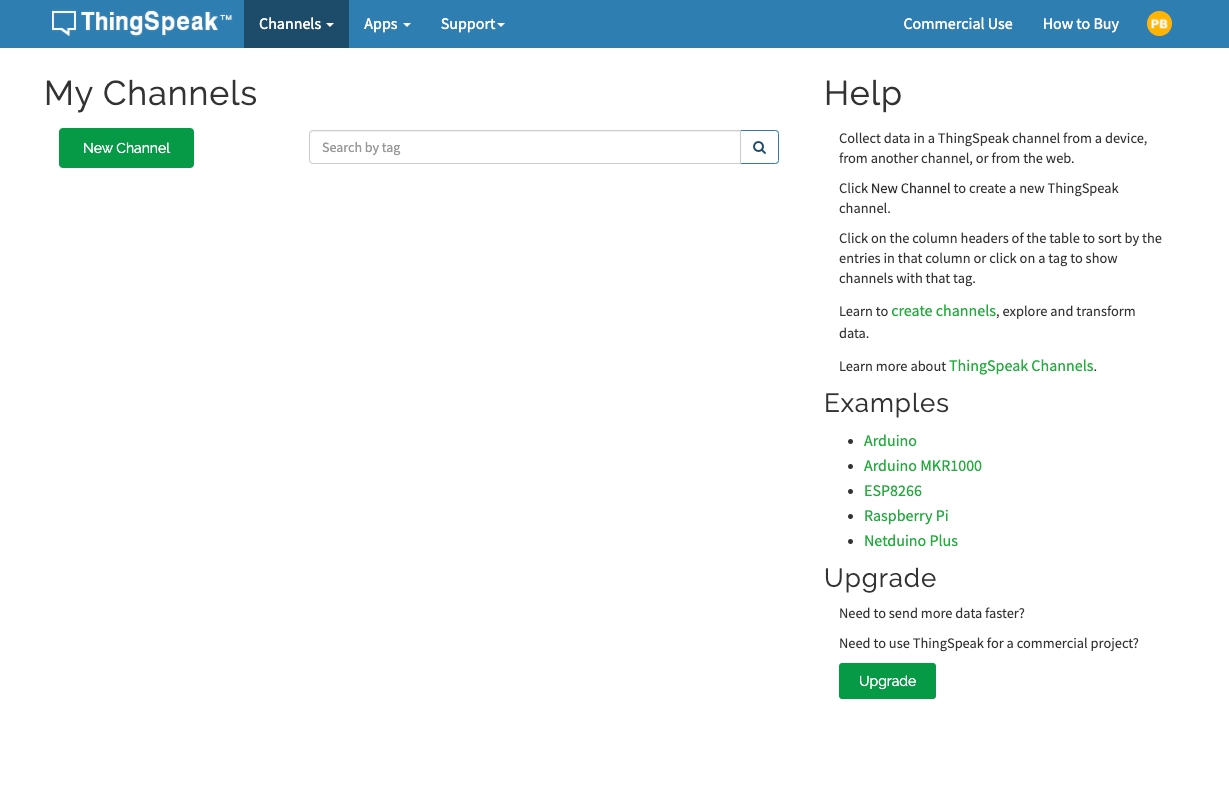
Task: Click the ThingSpeak logo
Action: click(141, 23)
